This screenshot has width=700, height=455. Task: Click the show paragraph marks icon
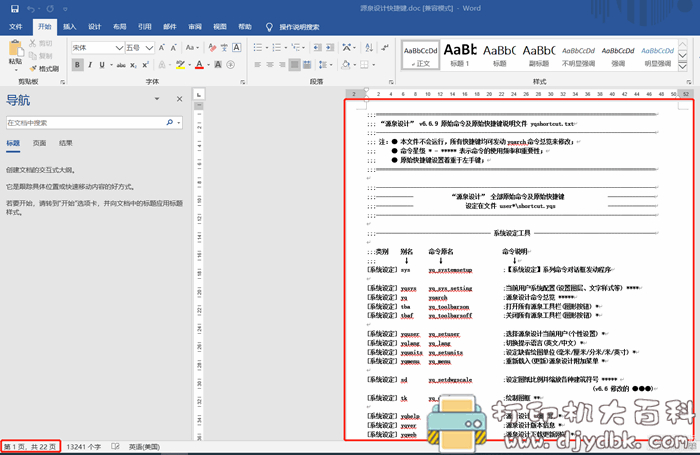tap(384, 47)
